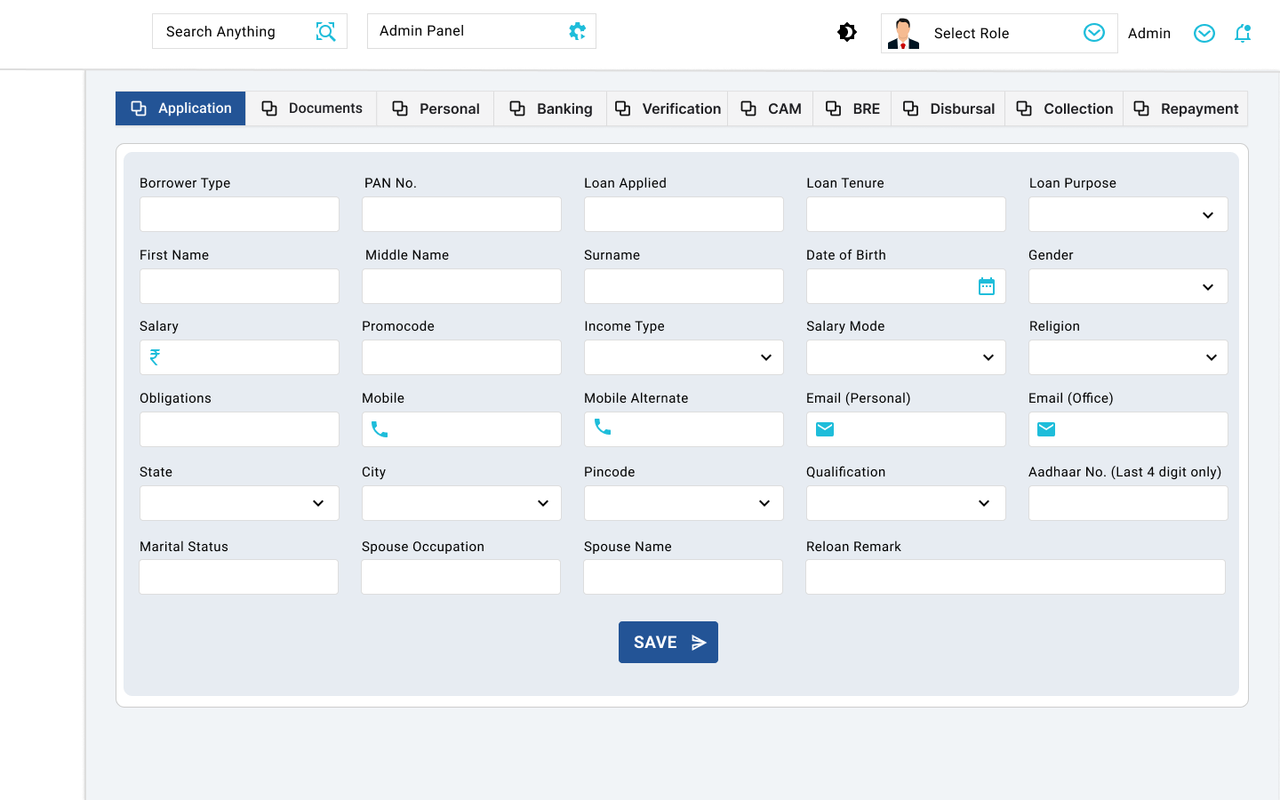Click the Reloan Remark input field

(x=1014, y=577)
